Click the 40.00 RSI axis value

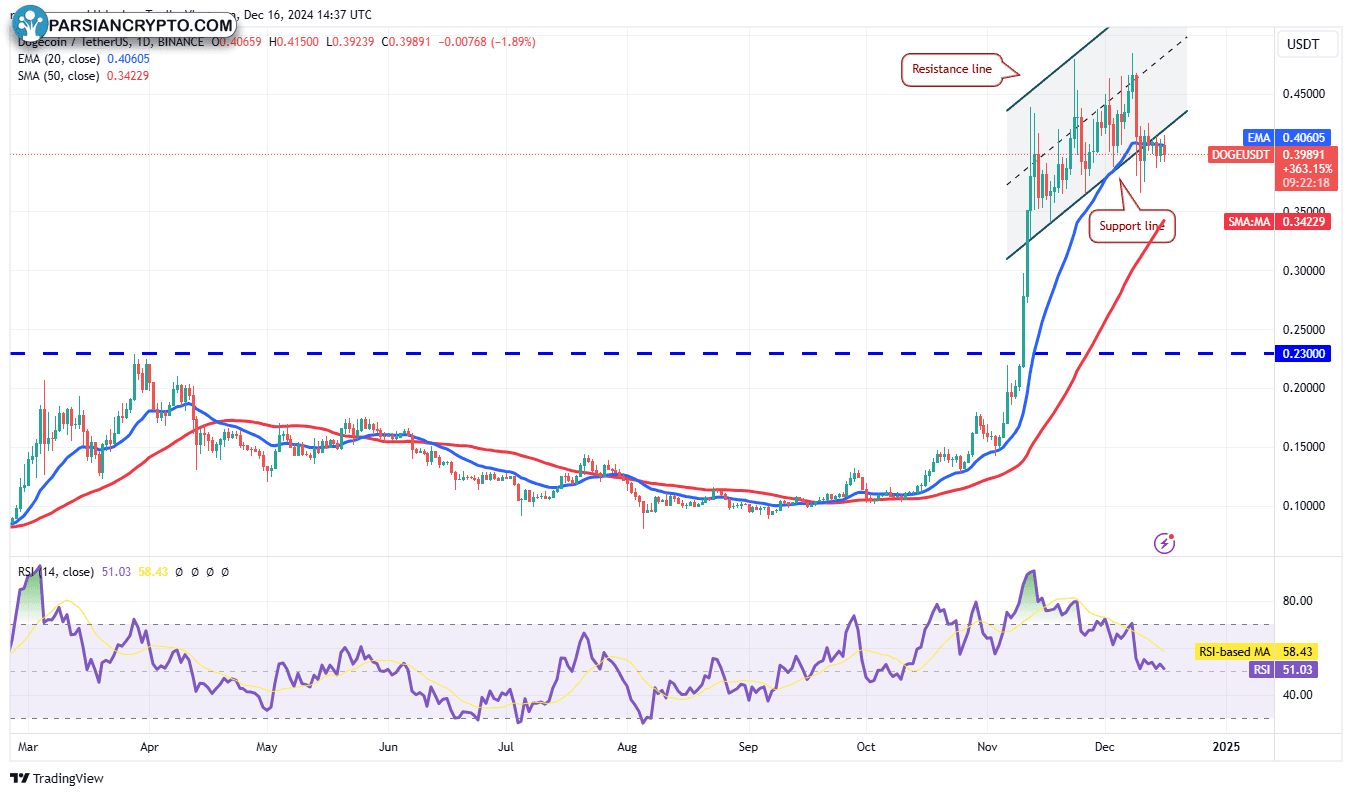pos(1298,695)
